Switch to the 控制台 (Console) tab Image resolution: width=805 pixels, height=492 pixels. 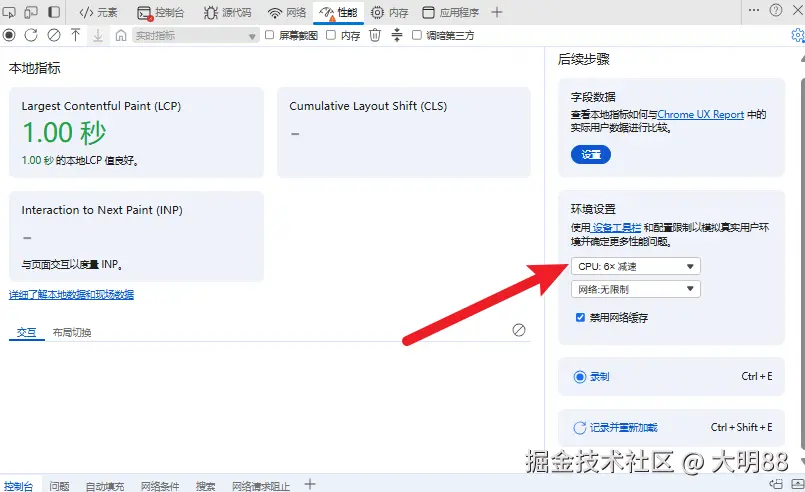click(160, 12)
